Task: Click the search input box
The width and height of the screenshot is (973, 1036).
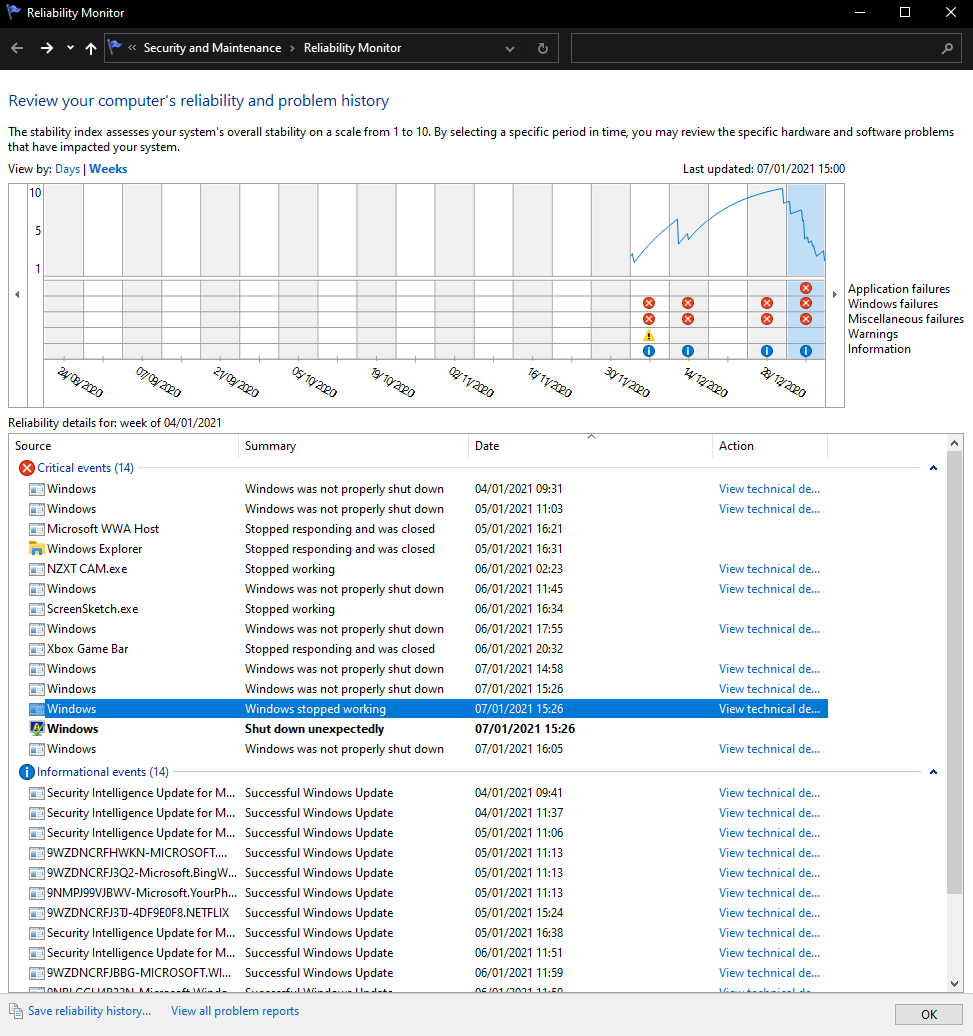Action: point(754,48)
